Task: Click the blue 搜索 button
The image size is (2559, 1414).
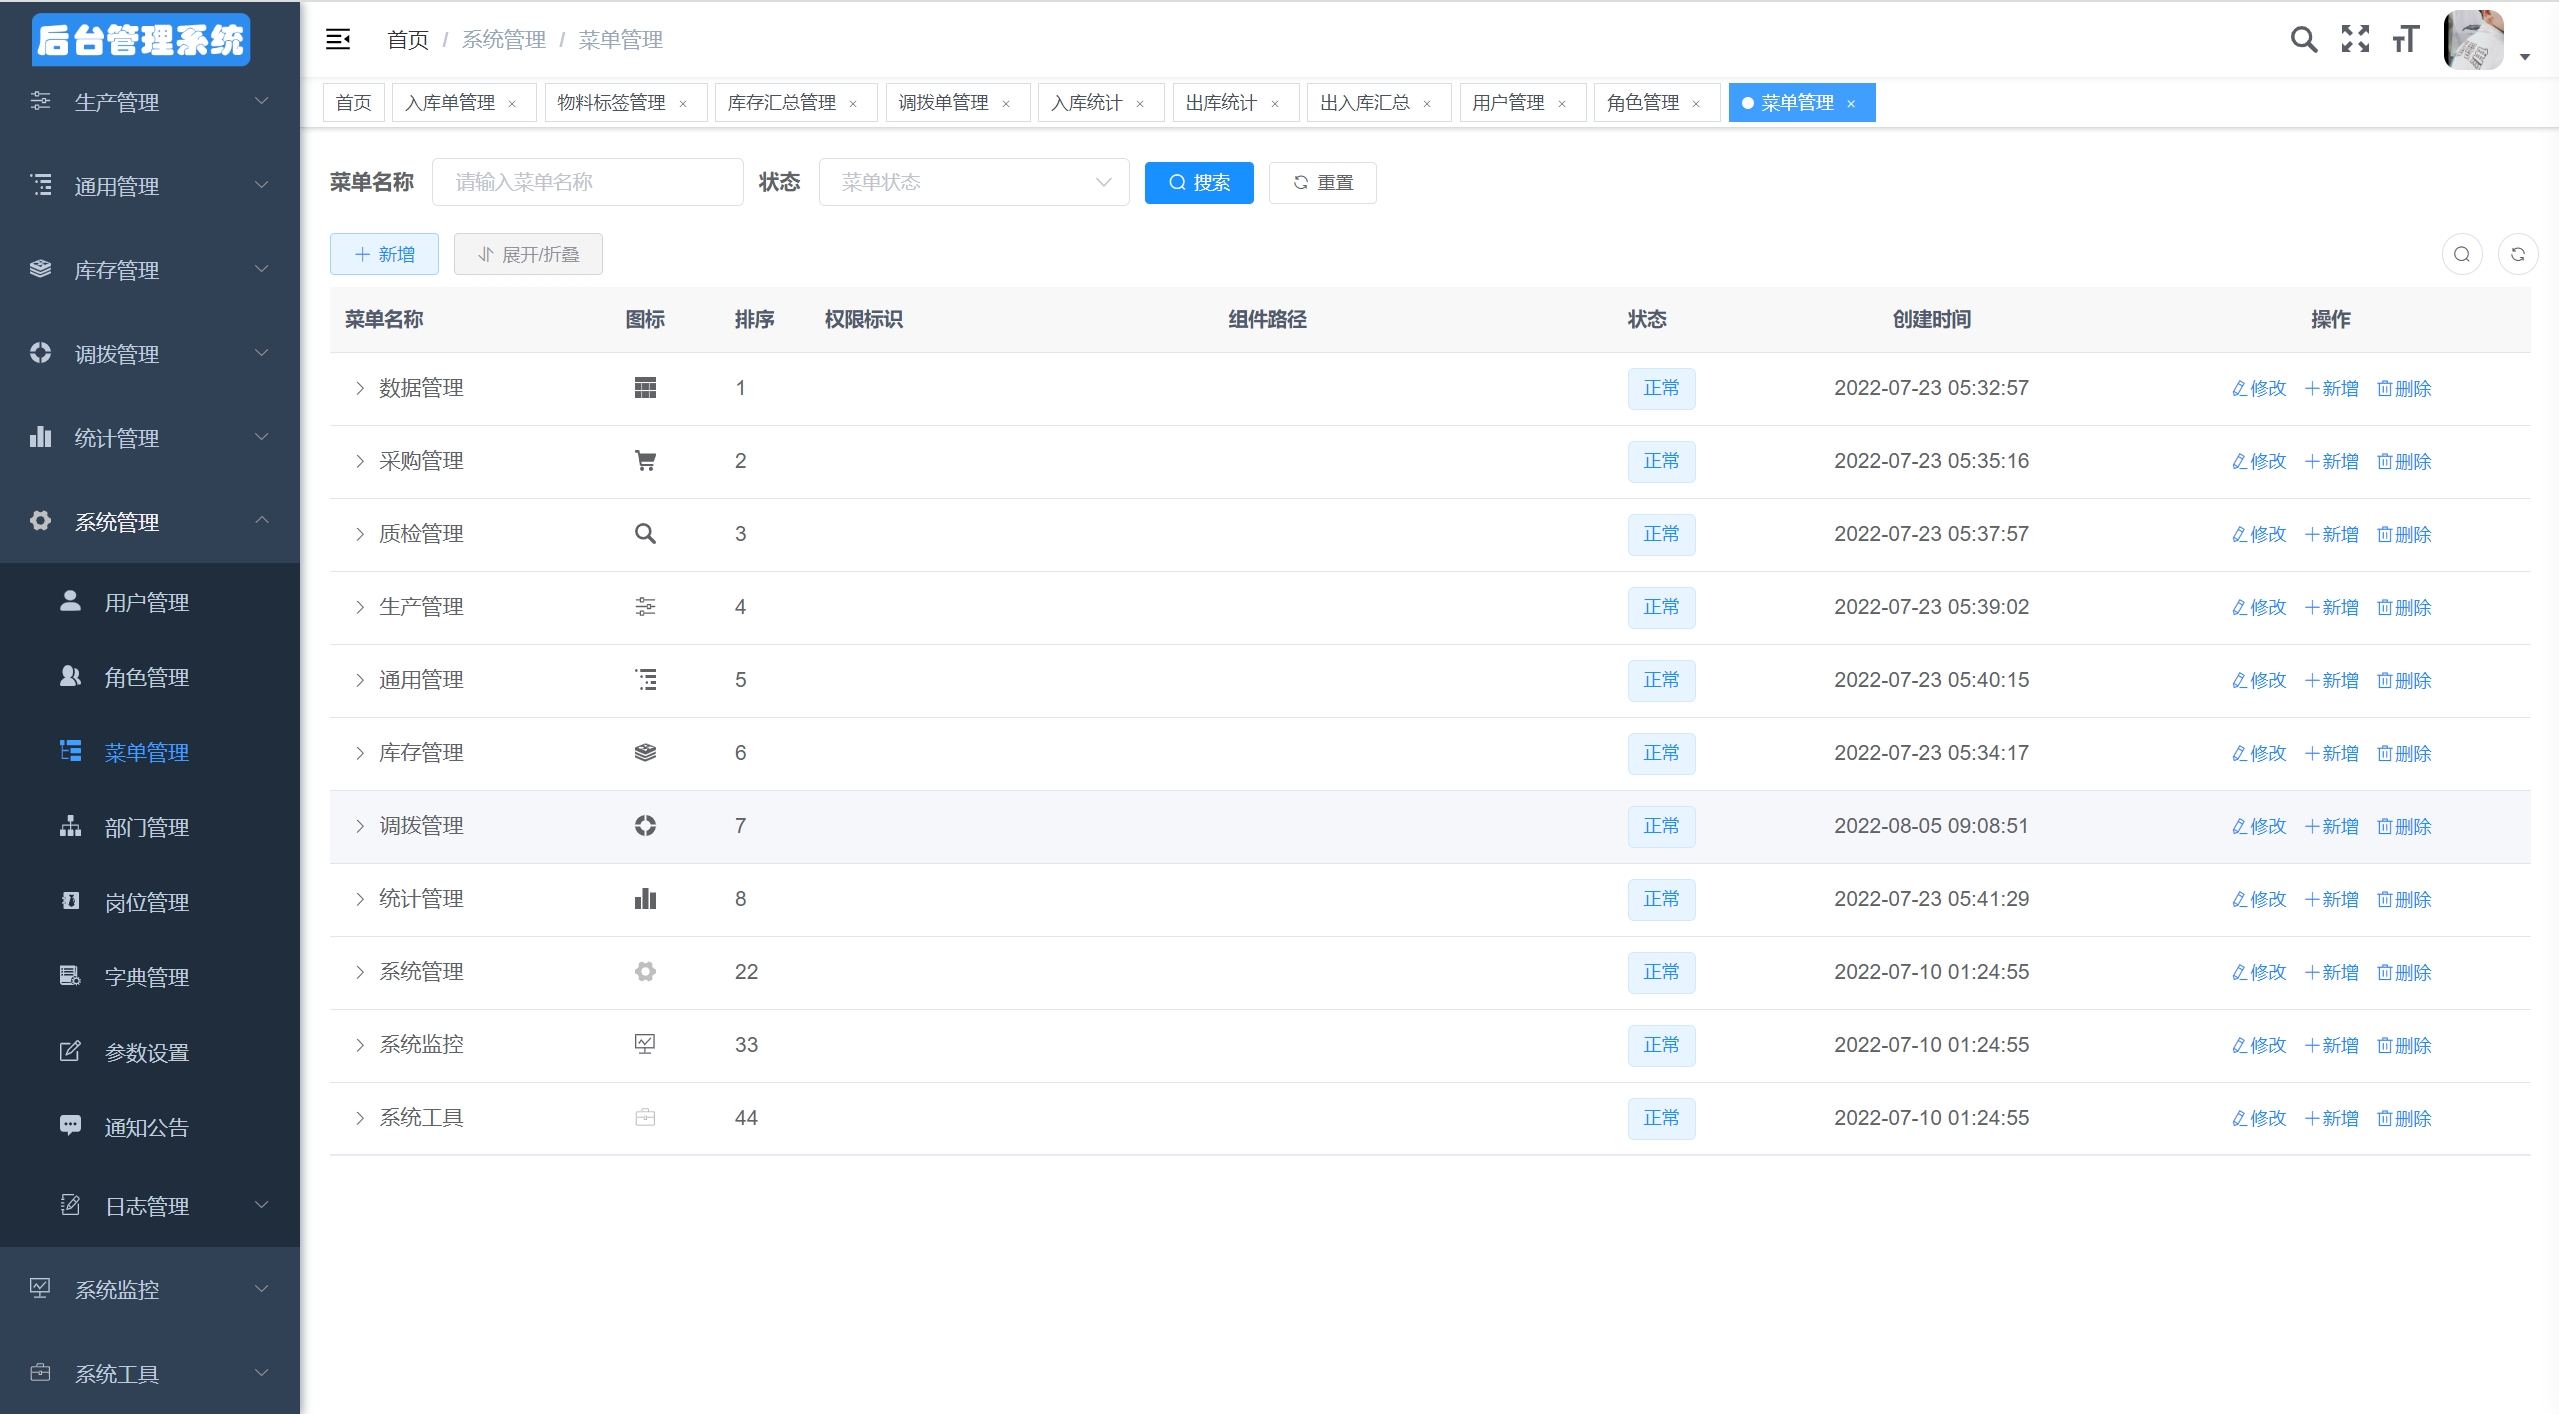Action: point(1199,183)
